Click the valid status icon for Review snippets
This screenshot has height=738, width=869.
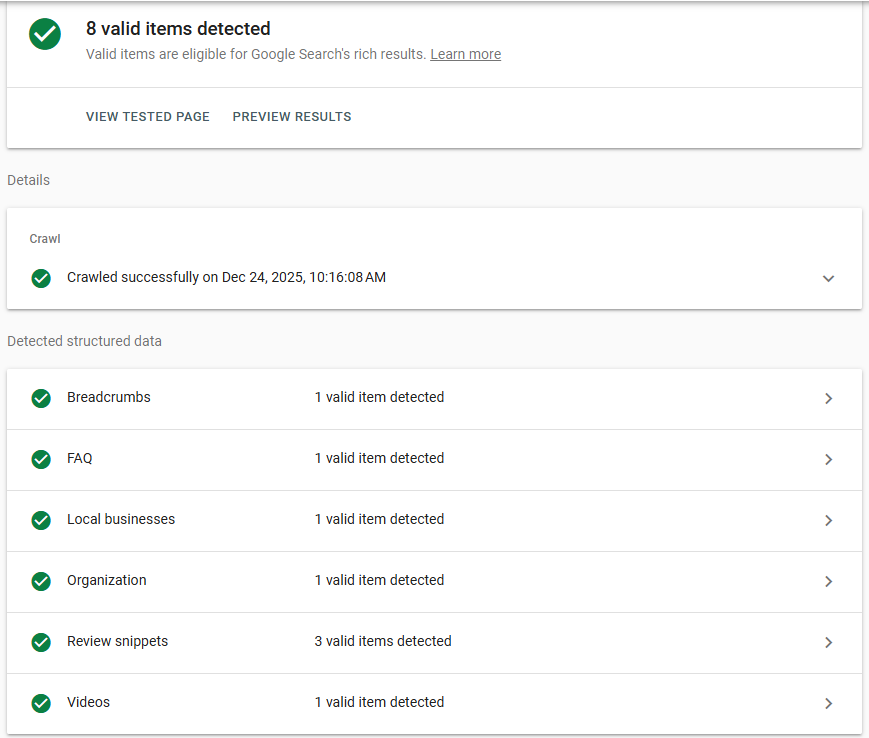coord(41,642)
